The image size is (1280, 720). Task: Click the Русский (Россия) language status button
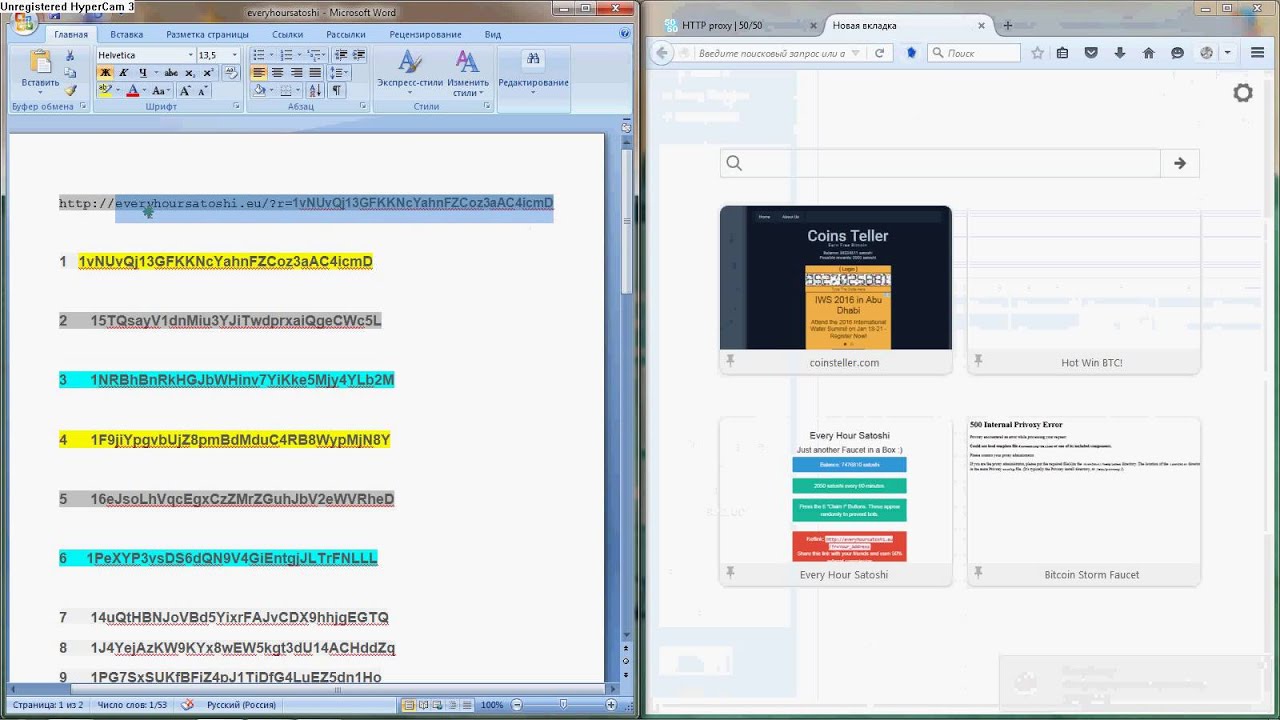241,705
